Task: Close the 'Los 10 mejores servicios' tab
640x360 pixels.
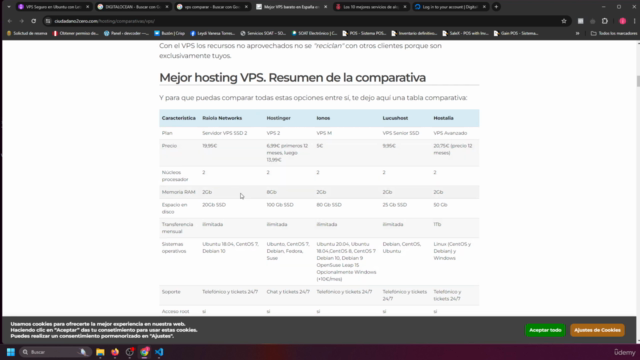Action: [x=404, y=7]
